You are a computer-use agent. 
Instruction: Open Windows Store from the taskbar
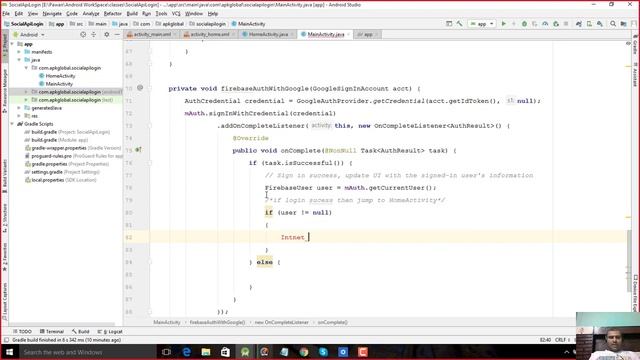point(225,352)
